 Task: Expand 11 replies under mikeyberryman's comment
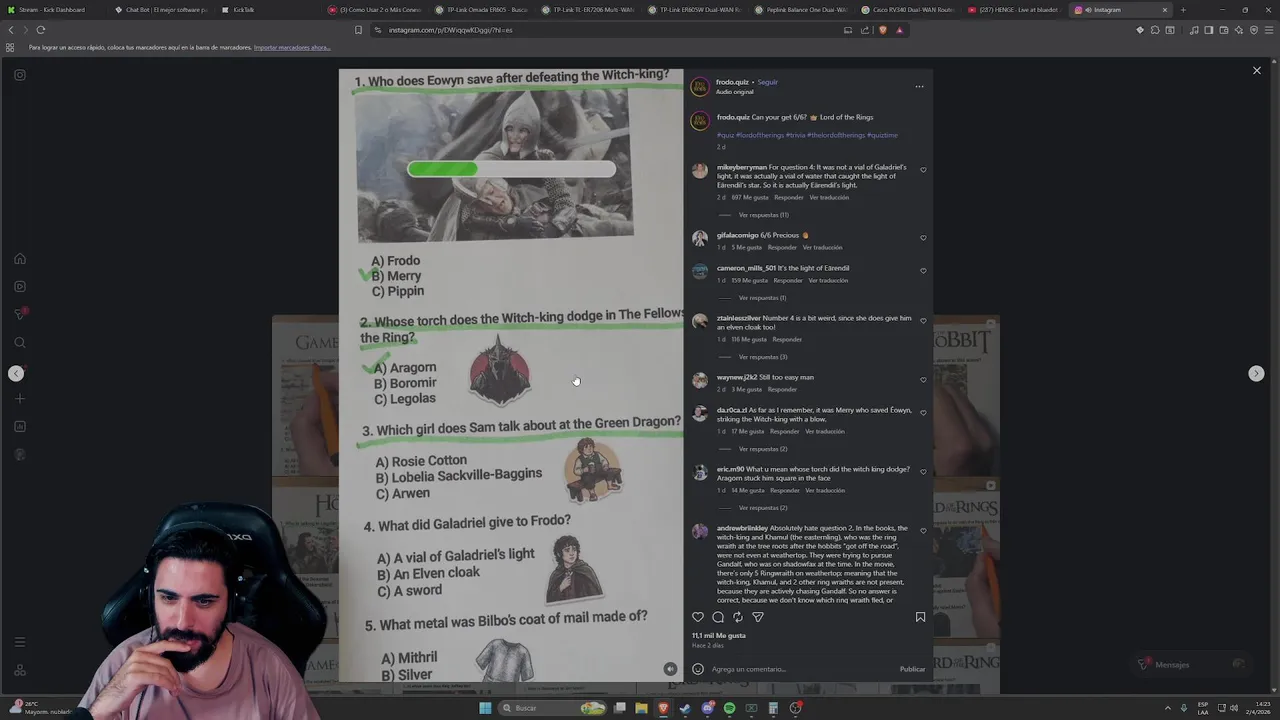763,215
